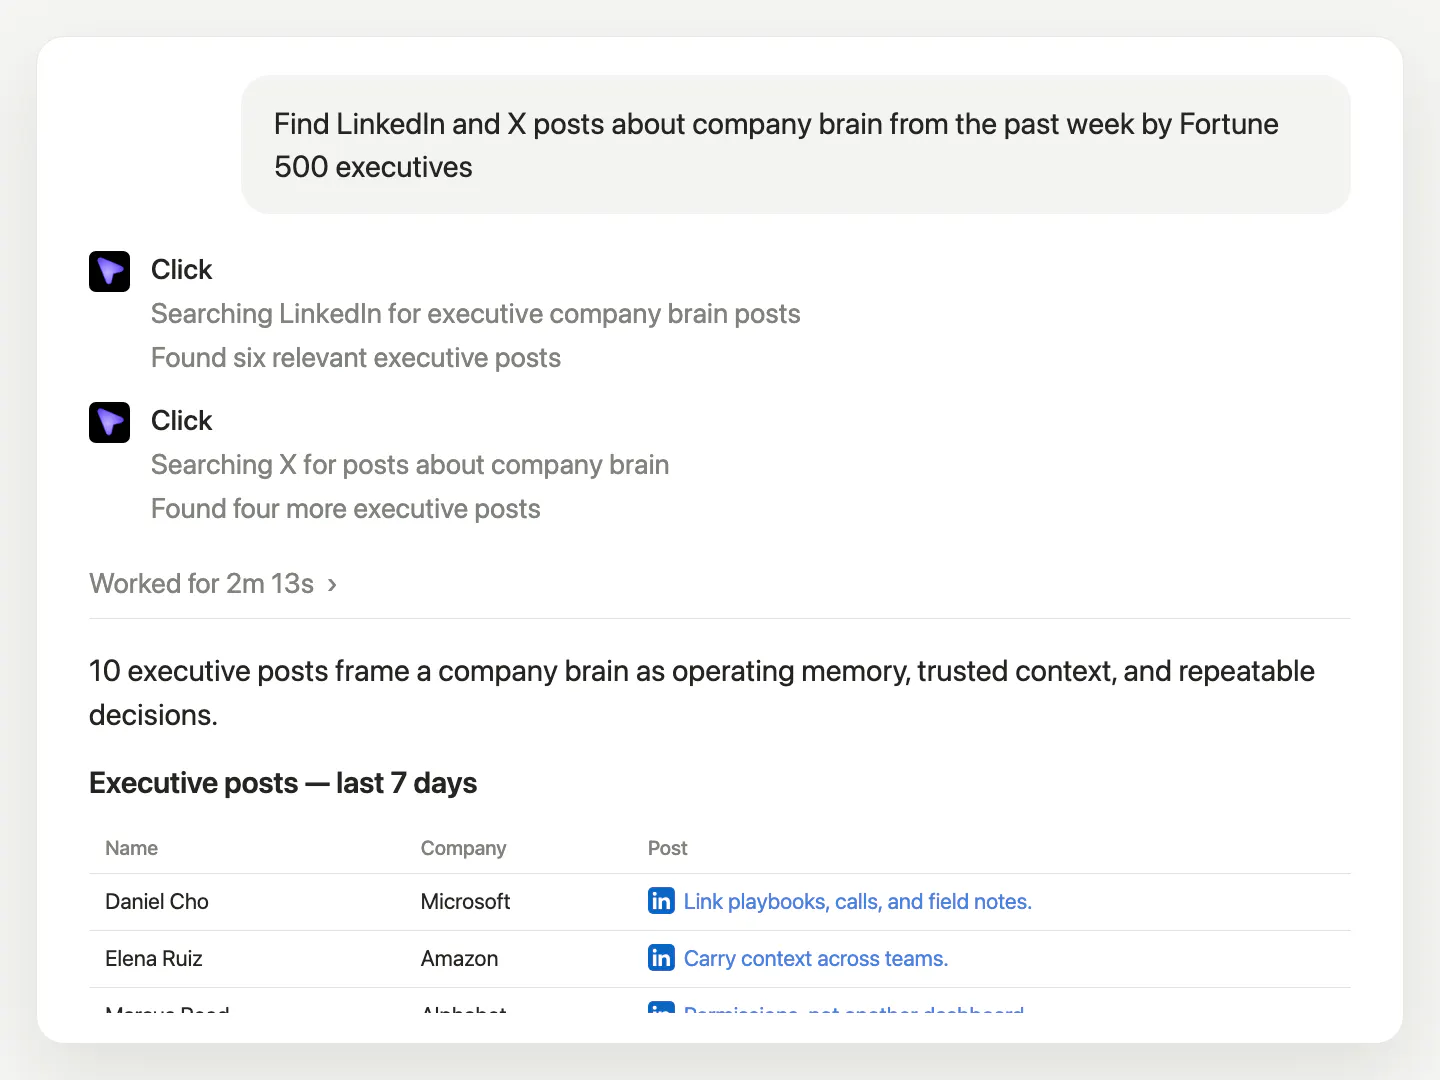Viewport: 1440px width, 1080px height.
Task: Click LinkedIn icon in Daniel Cho row
Action: click(x=661, y=901)
